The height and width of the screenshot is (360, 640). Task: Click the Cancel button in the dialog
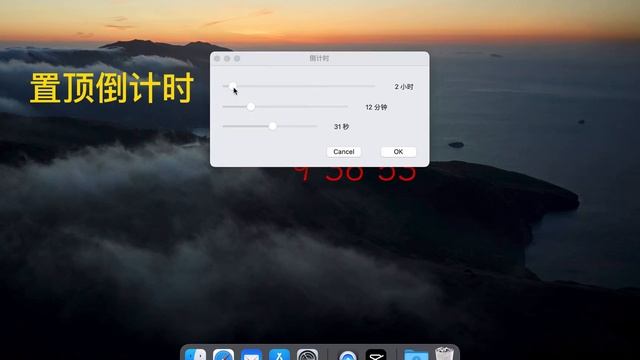pos(344,152)
